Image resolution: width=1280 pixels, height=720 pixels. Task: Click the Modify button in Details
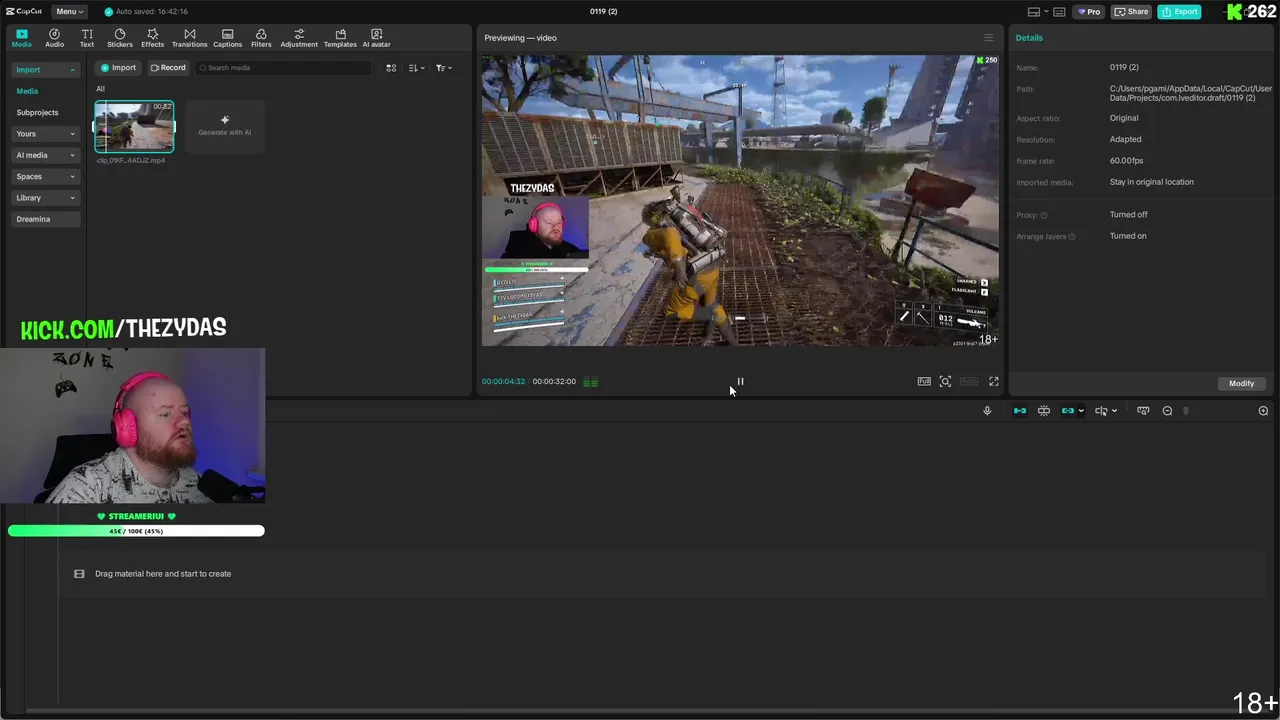point(1241,383)
